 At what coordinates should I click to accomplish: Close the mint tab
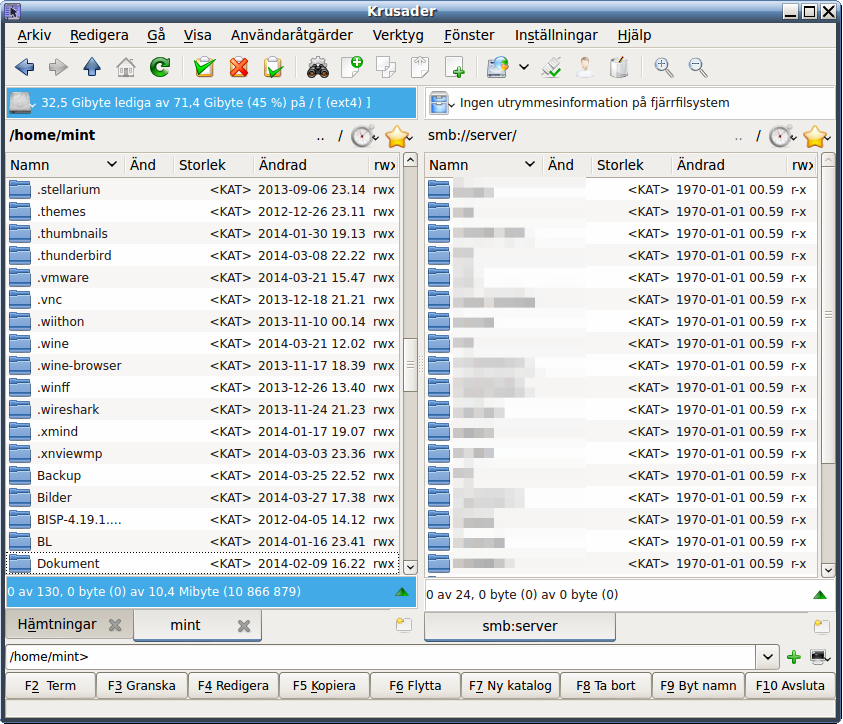(x=244, y=626)
